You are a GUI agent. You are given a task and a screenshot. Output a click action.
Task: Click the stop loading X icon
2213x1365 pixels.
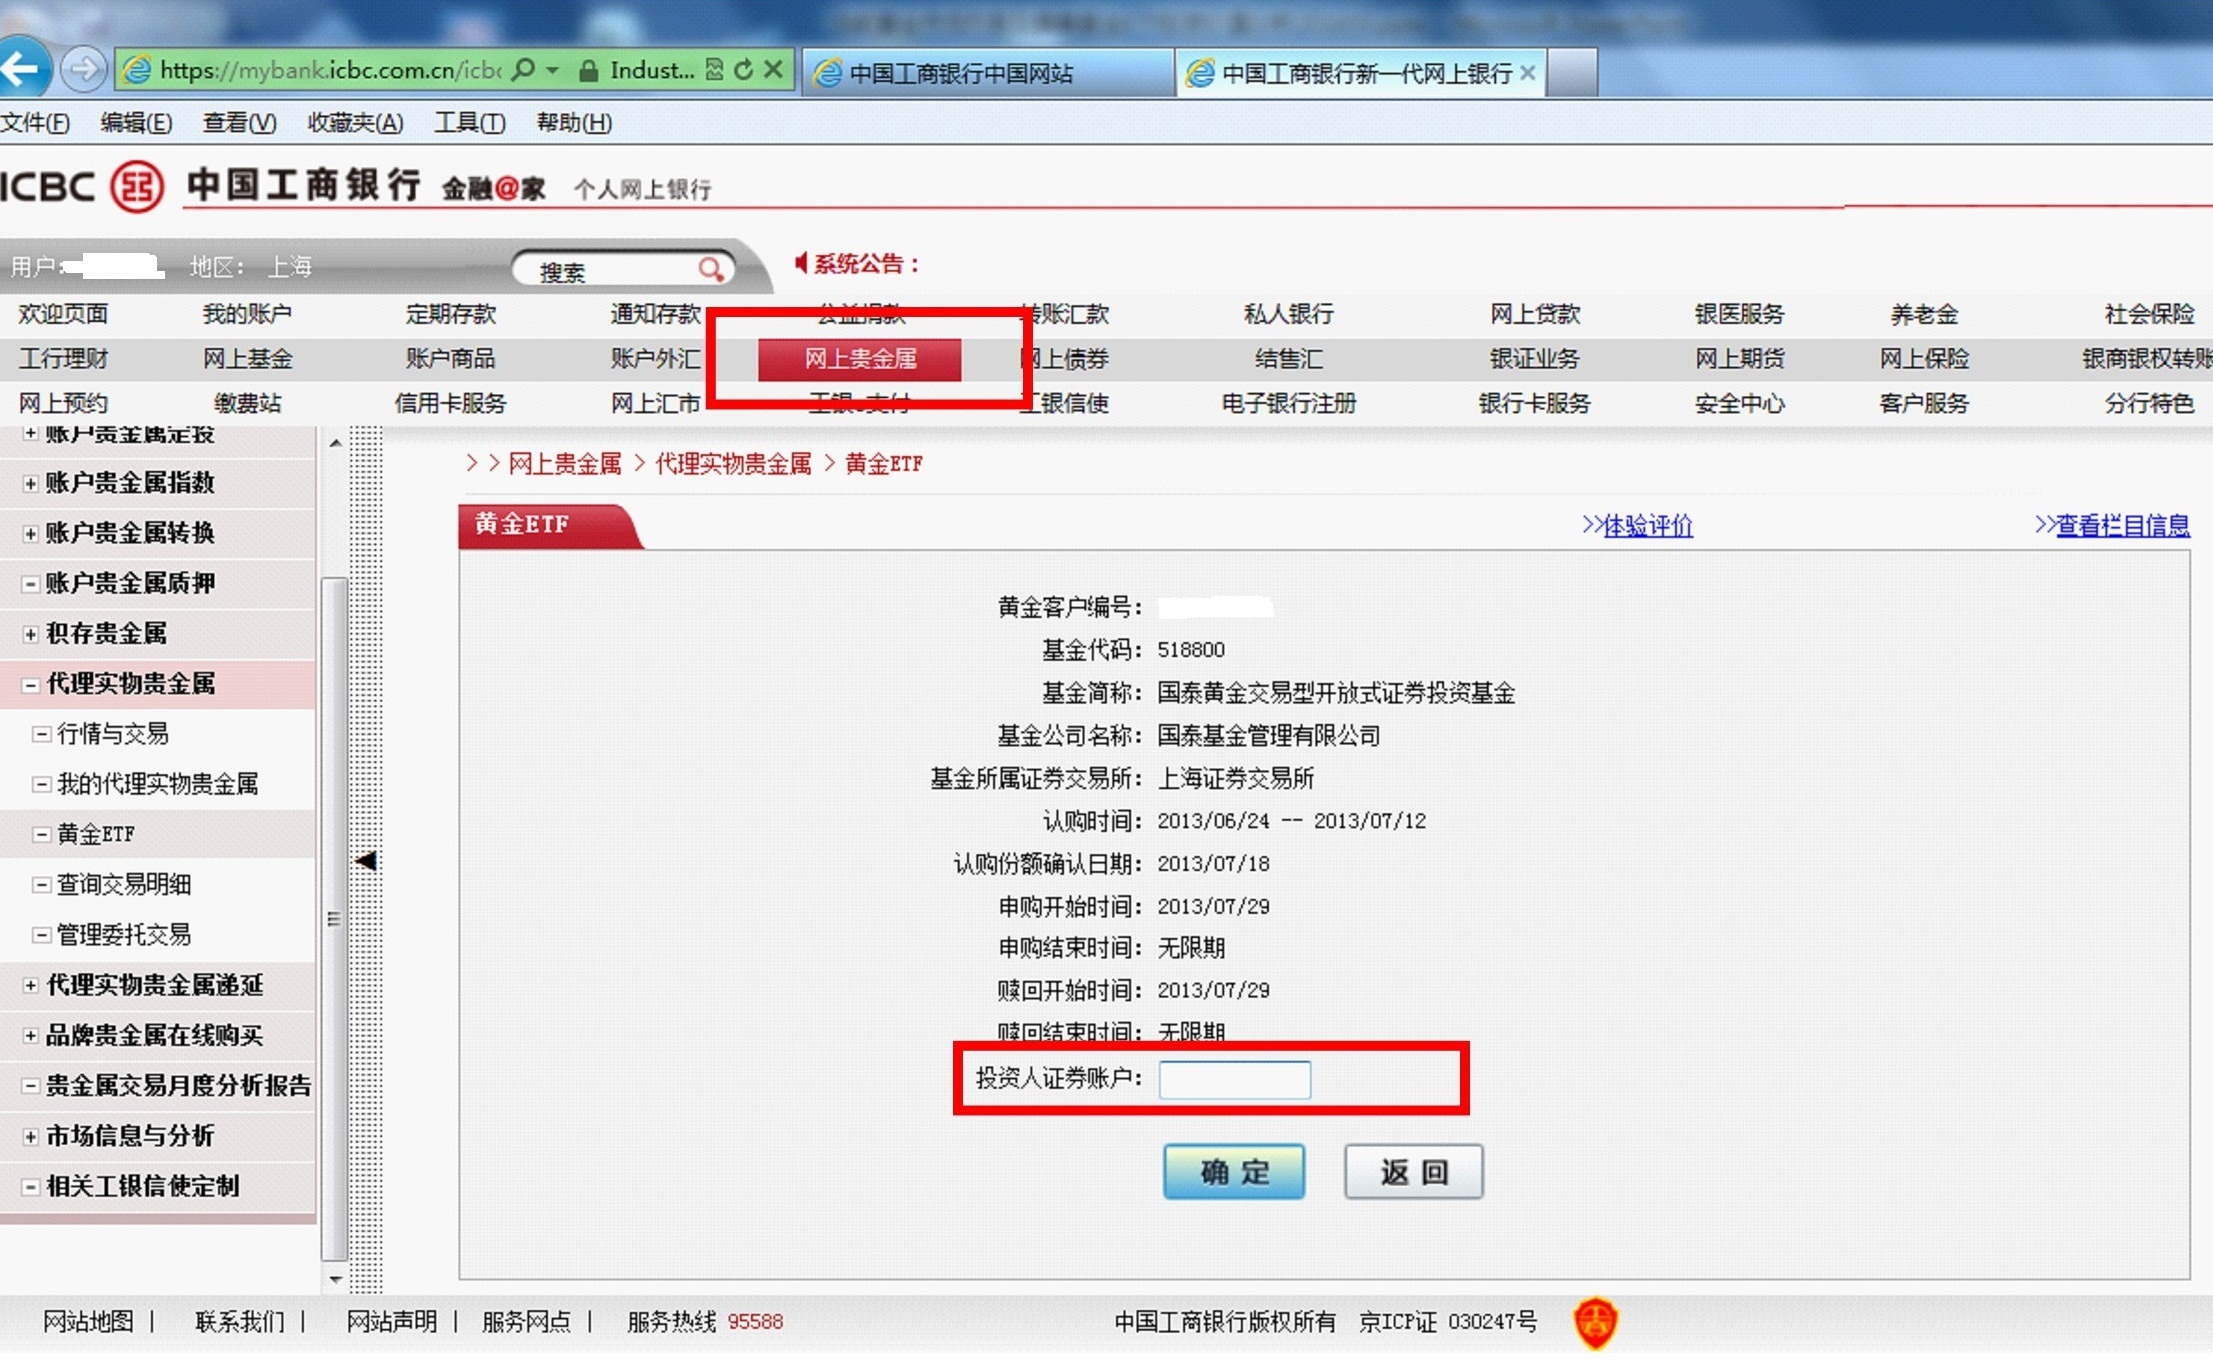point(773,70)
